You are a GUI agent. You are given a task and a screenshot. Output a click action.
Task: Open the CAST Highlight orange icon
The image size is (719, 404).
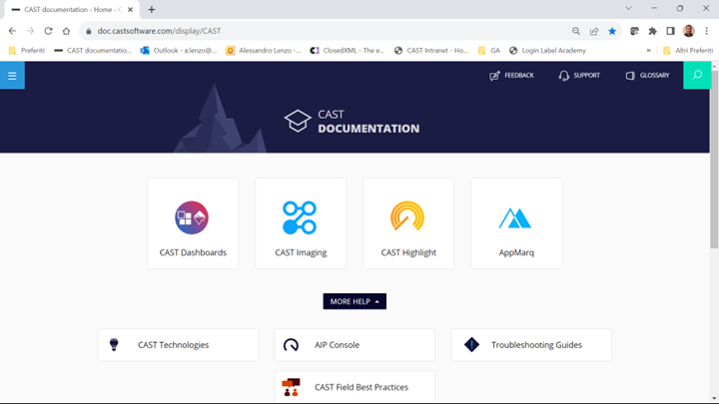pyautogui.click(x=407, y=216)
